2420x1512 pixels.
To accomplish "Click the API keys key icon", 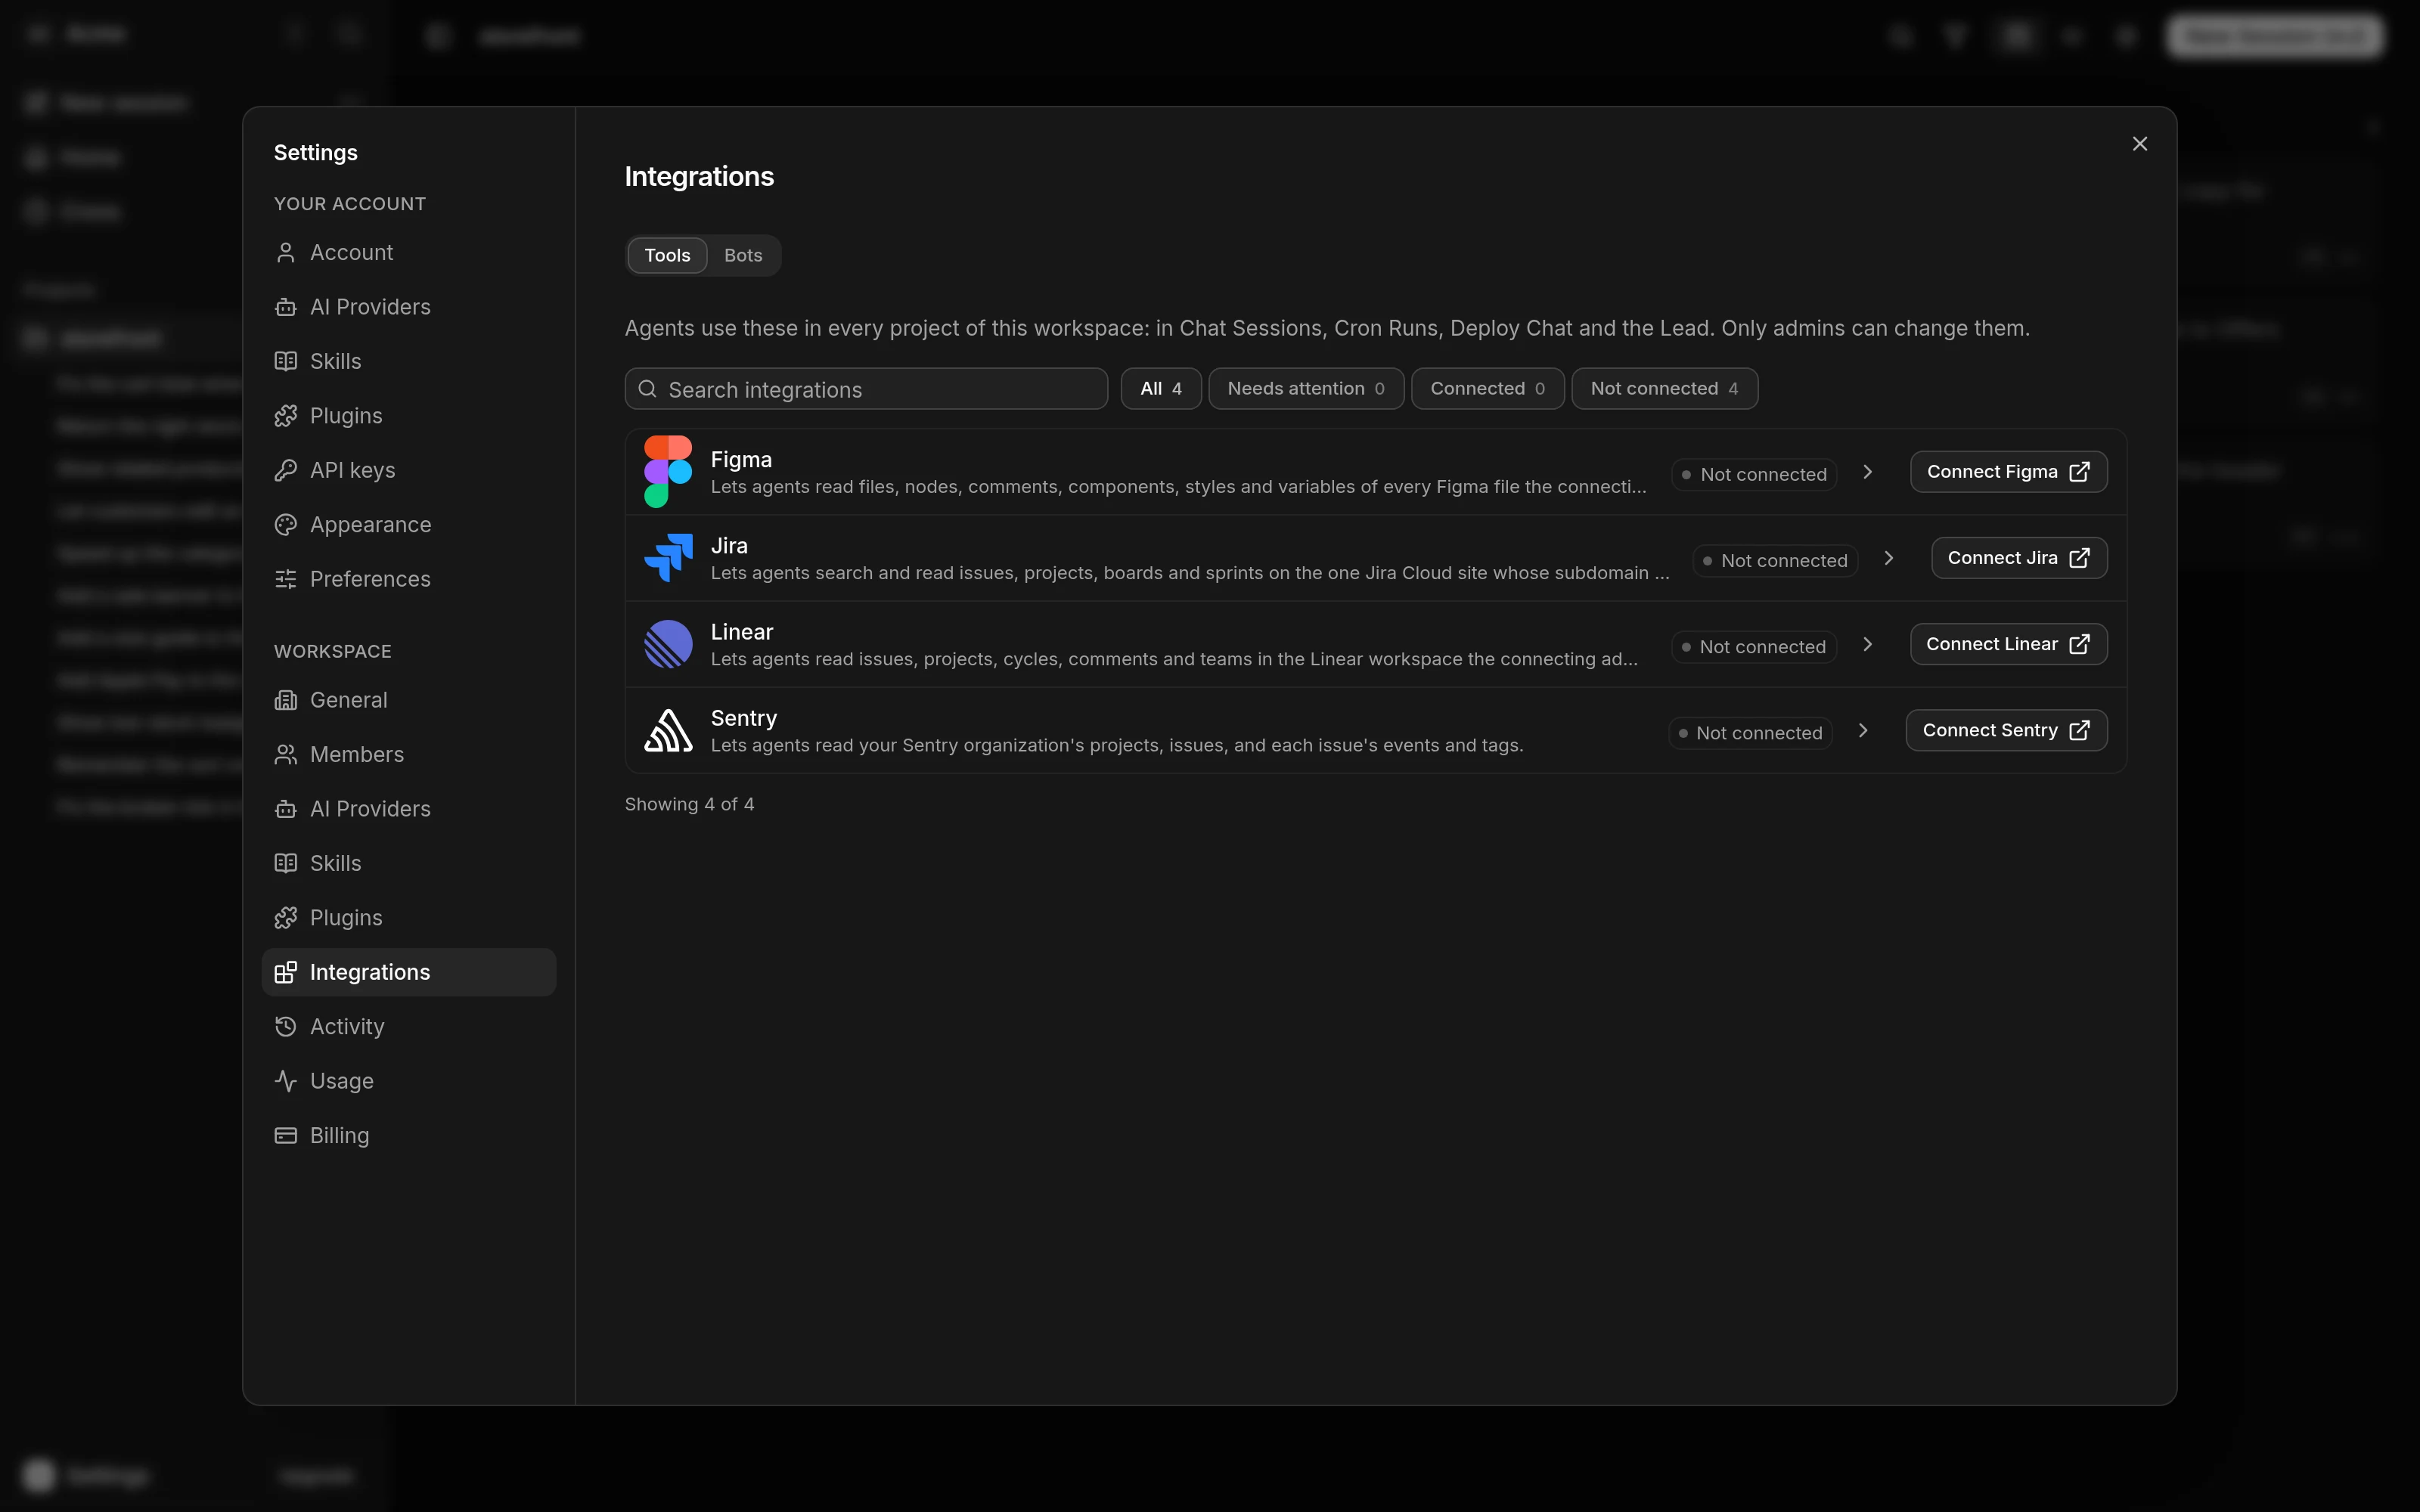I will pyautogui.click(x=286, y=470).
